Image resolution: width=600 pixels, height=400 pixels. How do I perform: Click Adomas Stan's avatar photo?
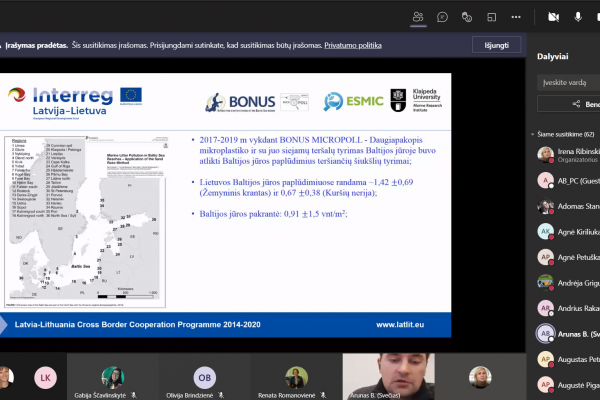[545, 206]
